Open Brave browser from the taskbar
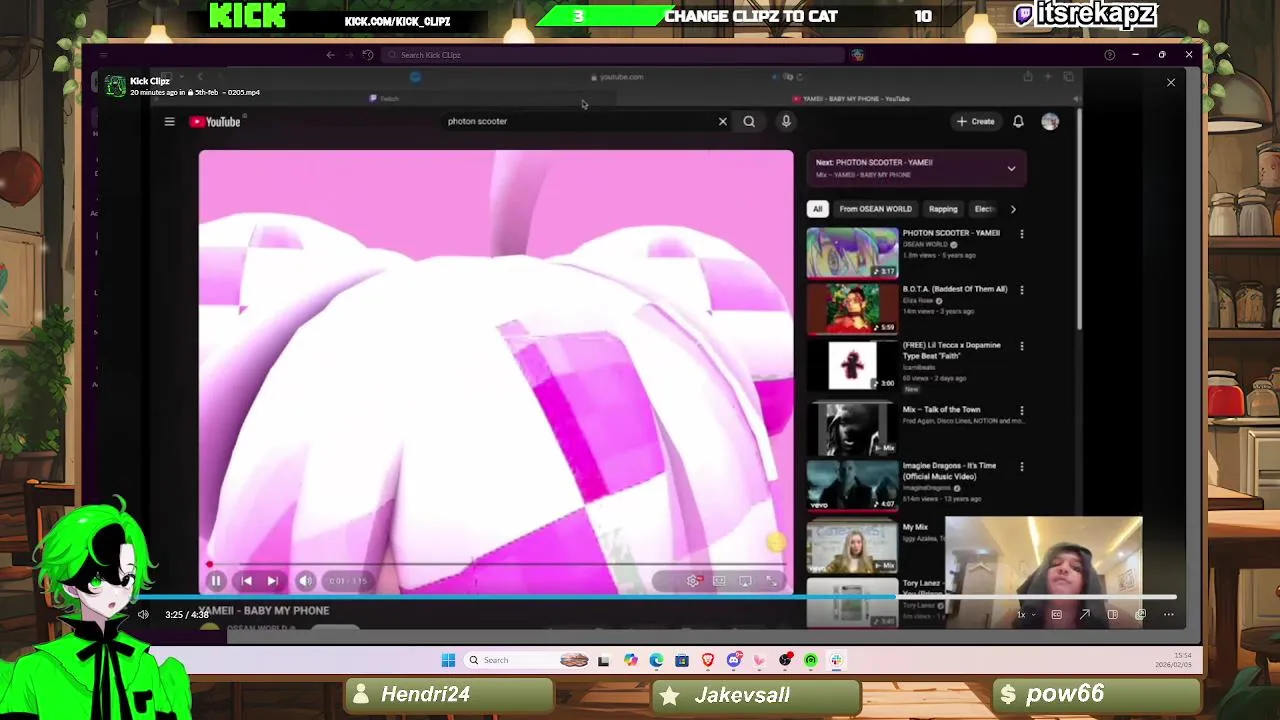Image resolution: width=1280 pixels, height=720 pixels. click(x=708, y=660)
